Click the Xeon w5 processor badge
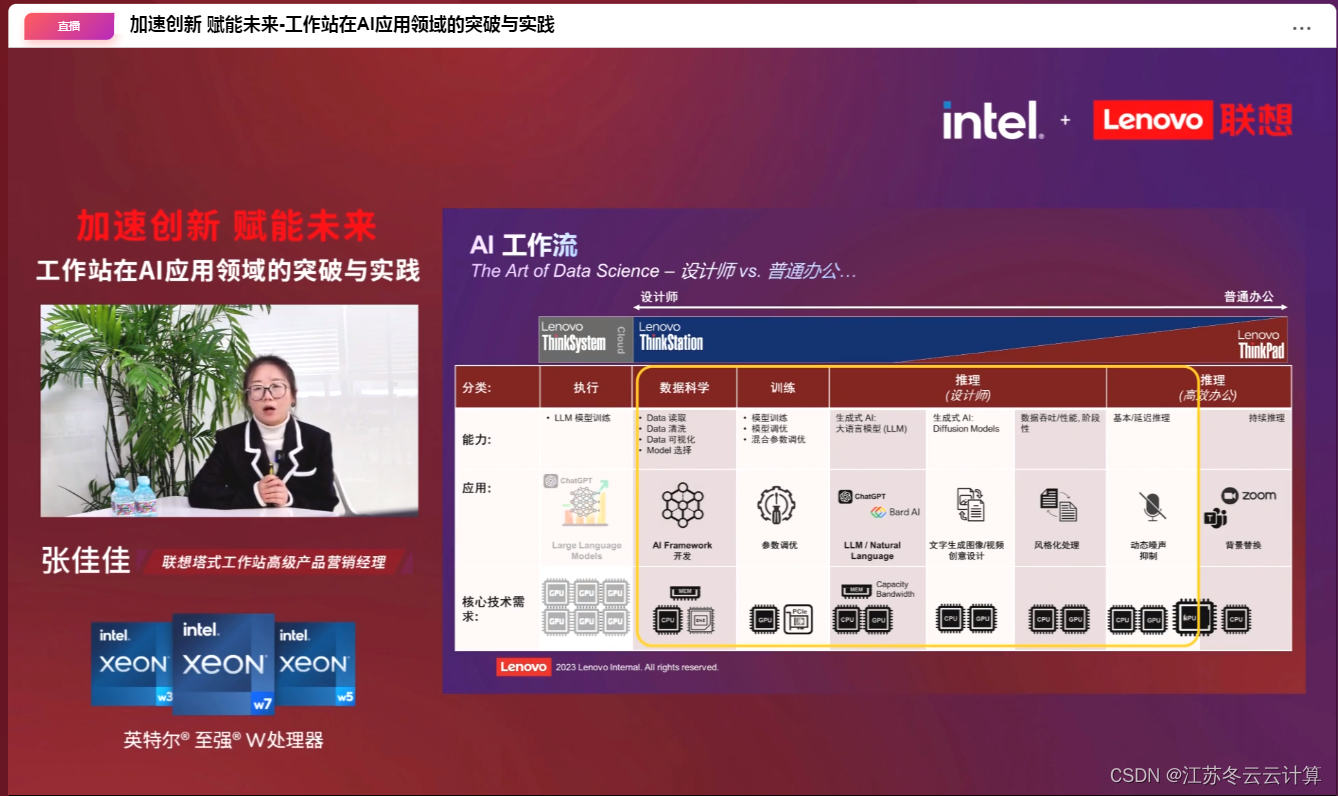The height and width of the screenshot is (796, 1338). pos(315,664)
